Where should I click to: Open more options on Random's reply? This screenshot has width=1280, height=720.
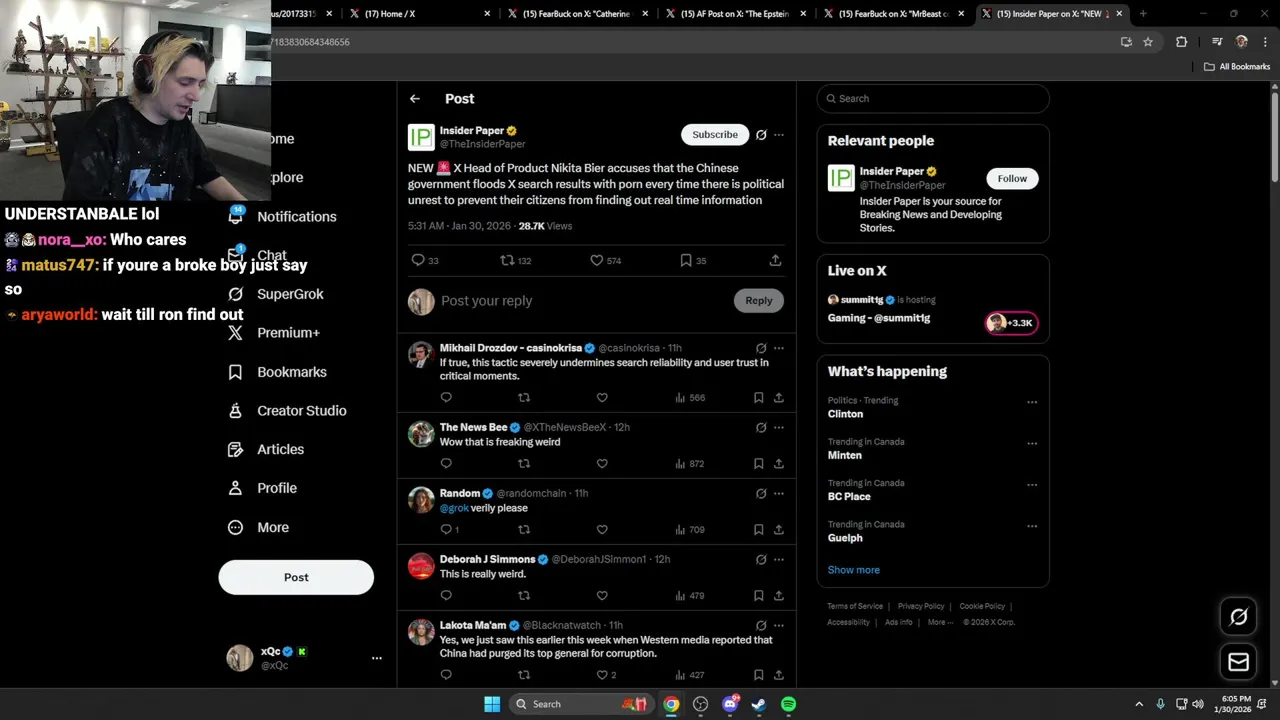[779, 493]
